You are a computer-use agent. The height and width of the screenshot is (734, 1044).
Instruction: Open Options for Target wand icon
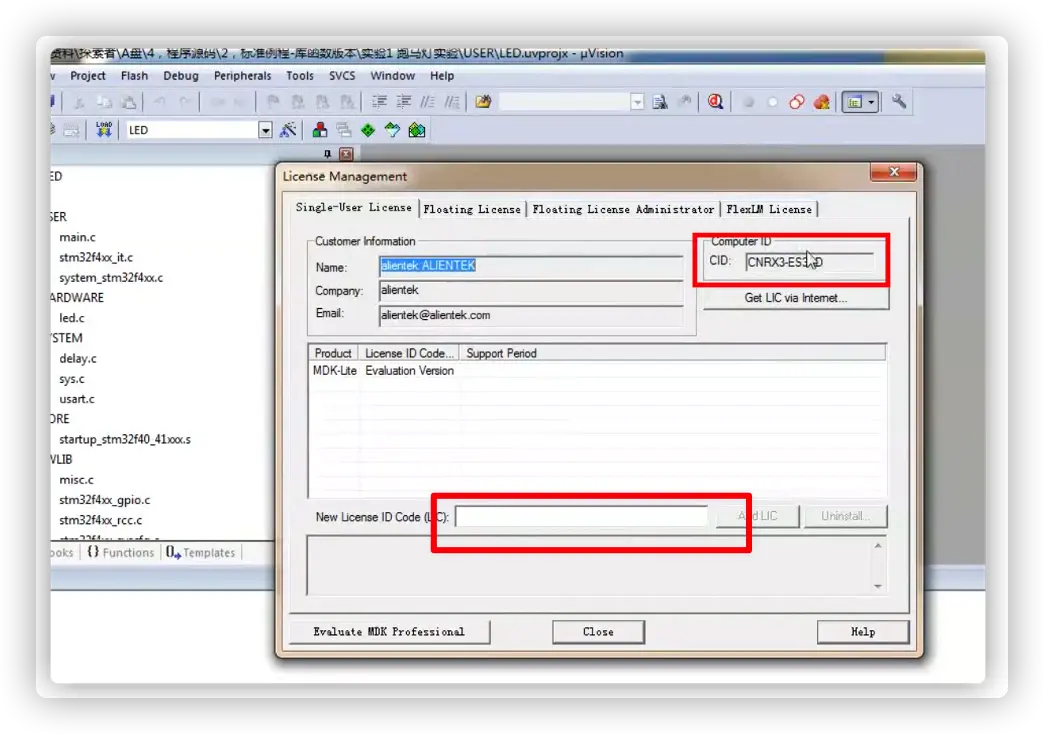click(x=288, y=130)
